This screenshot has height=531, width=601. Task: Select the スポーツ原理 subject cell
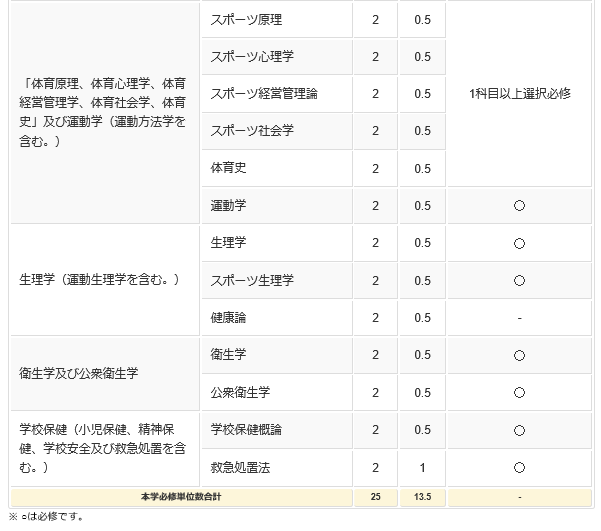coord(277,20)
